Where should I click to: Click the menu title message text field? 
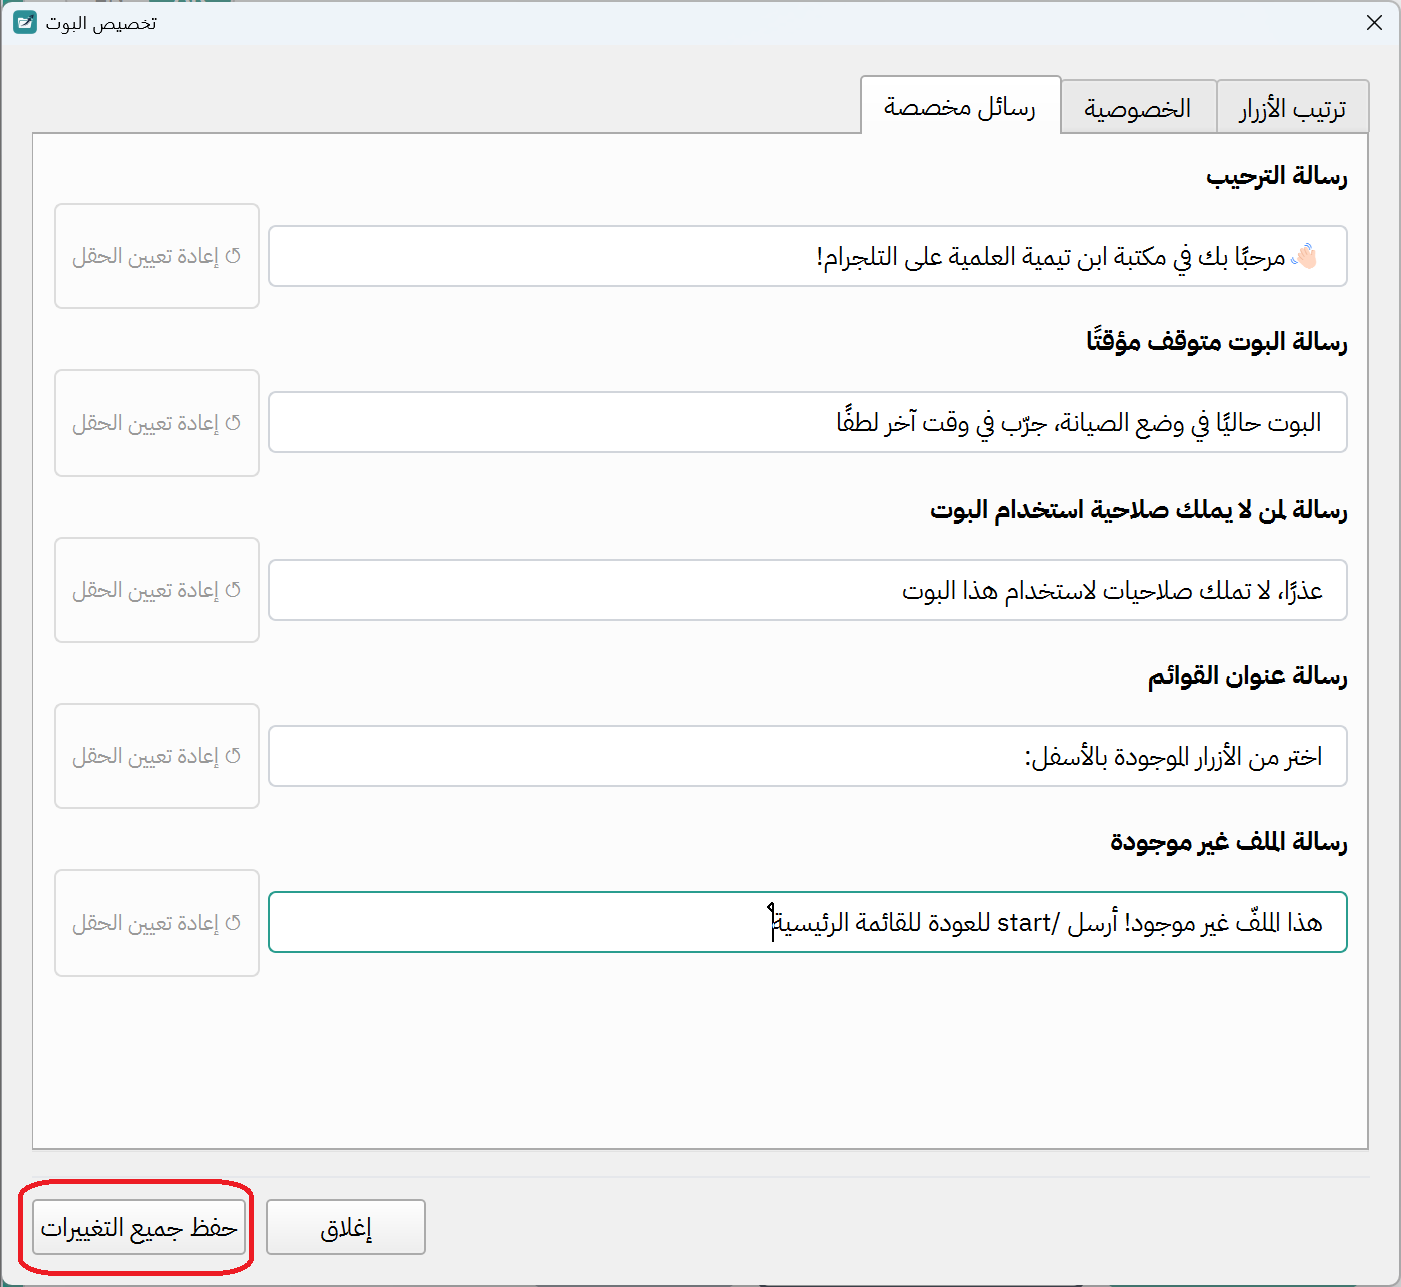(x=808, y=755)
